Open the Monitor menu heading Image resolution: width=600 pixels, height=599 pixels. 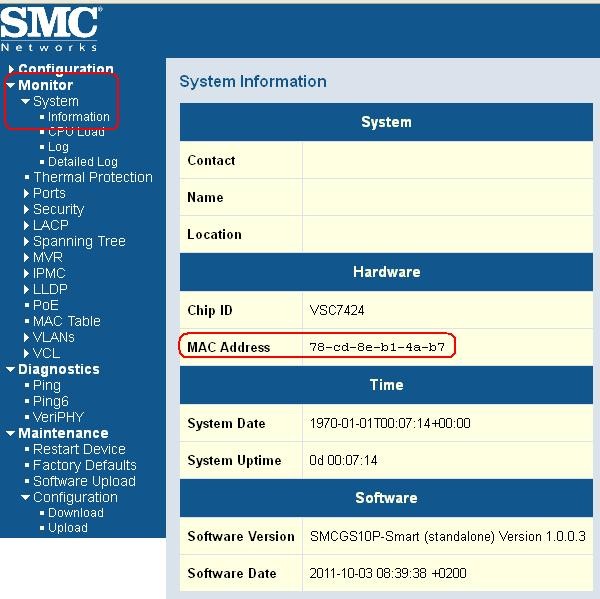click(46, 85)
